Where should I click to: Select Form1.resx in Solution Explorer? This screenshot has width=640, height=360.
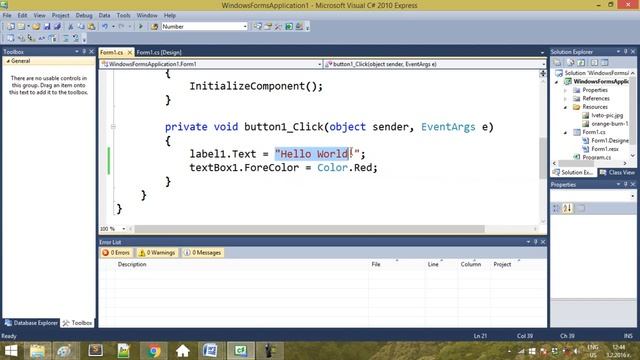point(605,149)
